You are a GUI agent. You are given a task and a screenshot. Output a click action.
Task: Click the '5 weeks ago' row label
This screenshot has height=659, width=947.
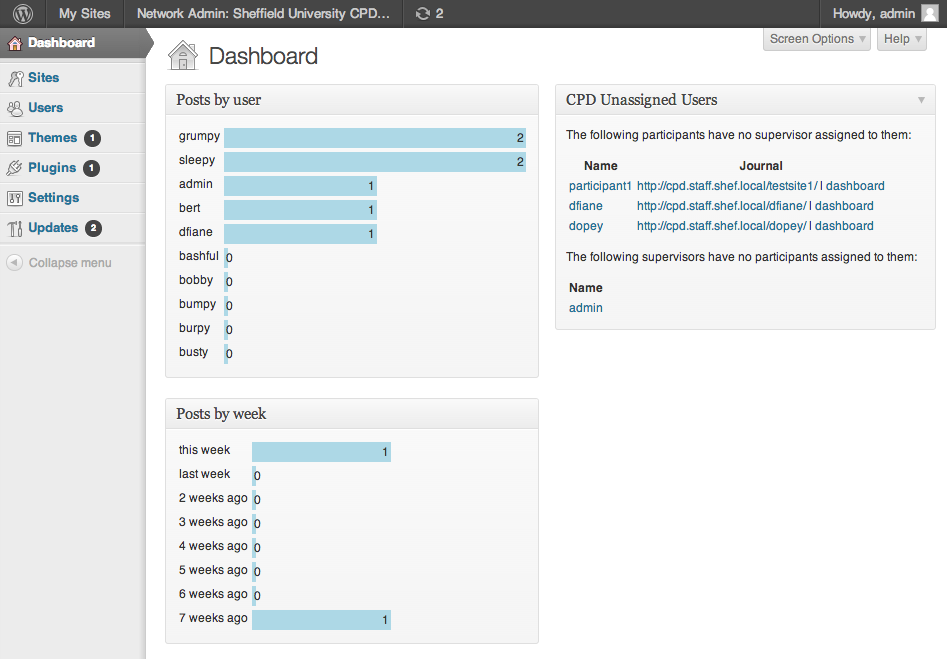213,570
